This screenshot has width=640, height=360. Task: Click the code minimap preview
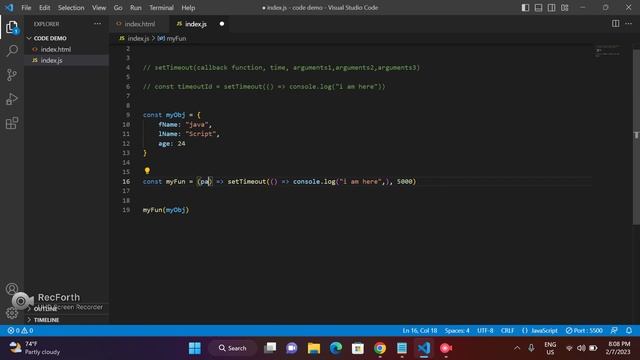tap(608, 52)
